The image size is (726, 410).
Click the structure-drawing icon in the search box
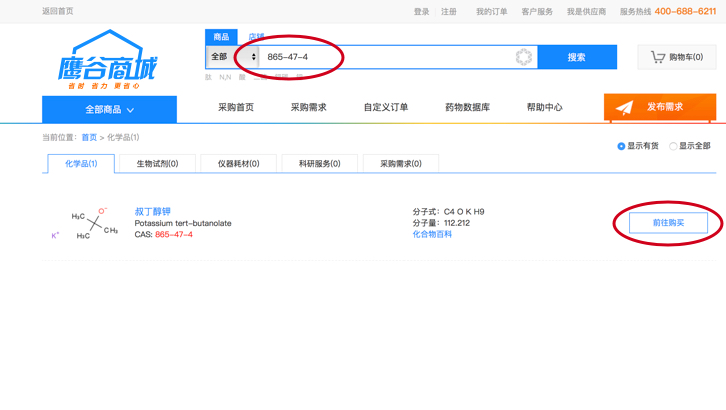[x=523, y=57]
